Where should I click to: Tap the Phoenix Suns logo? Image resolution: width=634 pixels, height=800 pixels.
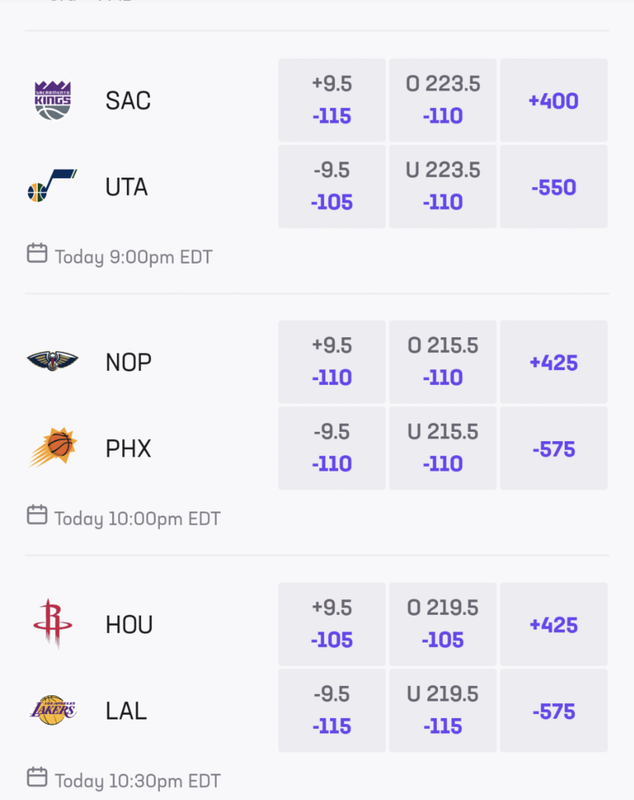(53, 447)
